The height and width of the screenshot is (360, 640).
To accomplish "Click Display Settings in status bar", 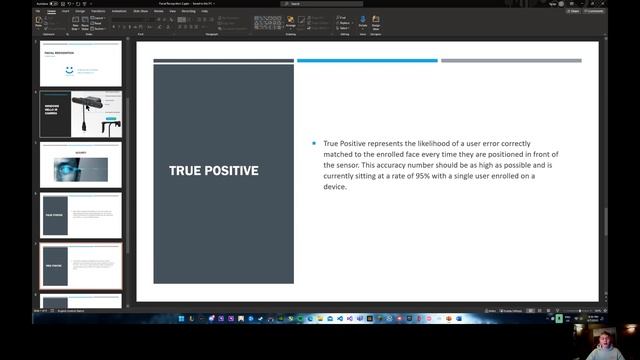I will (x=511, y=311).
